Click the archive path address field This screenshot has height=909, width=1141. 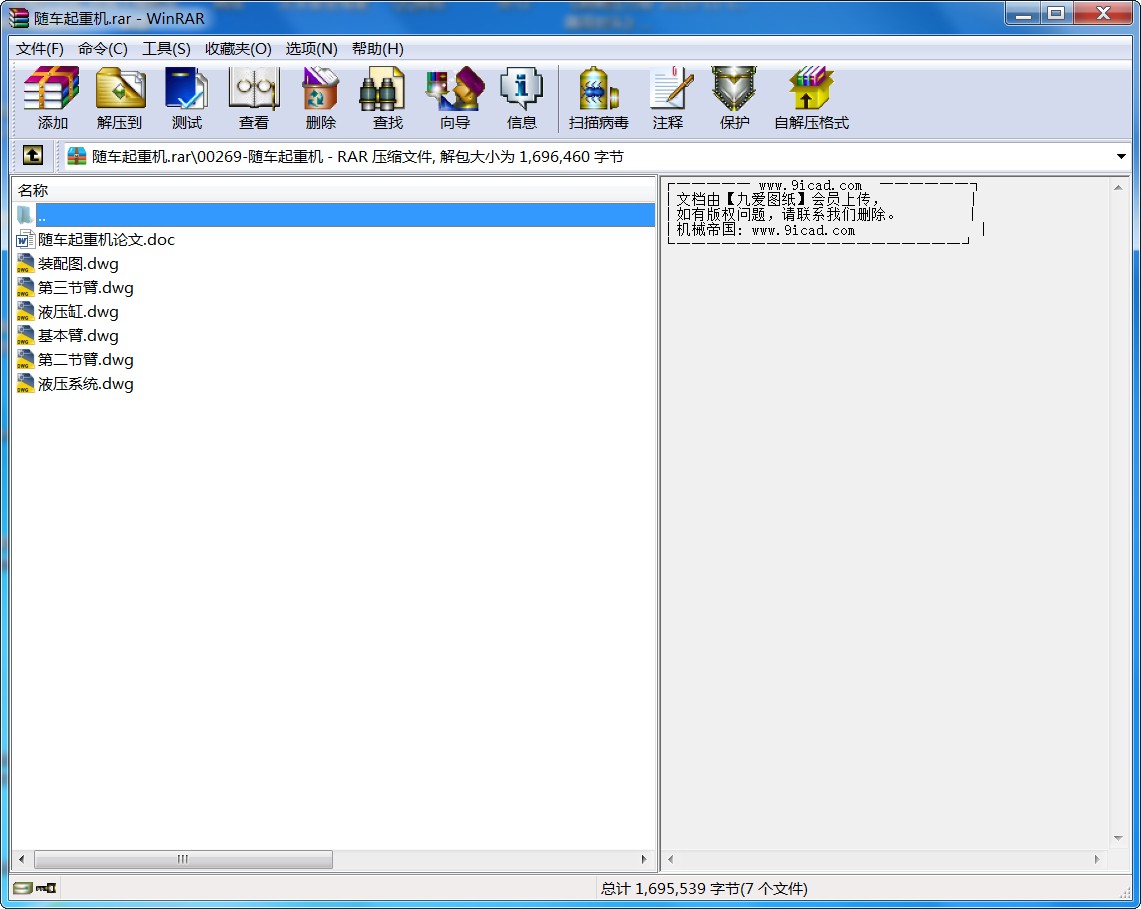pos(595,156)
